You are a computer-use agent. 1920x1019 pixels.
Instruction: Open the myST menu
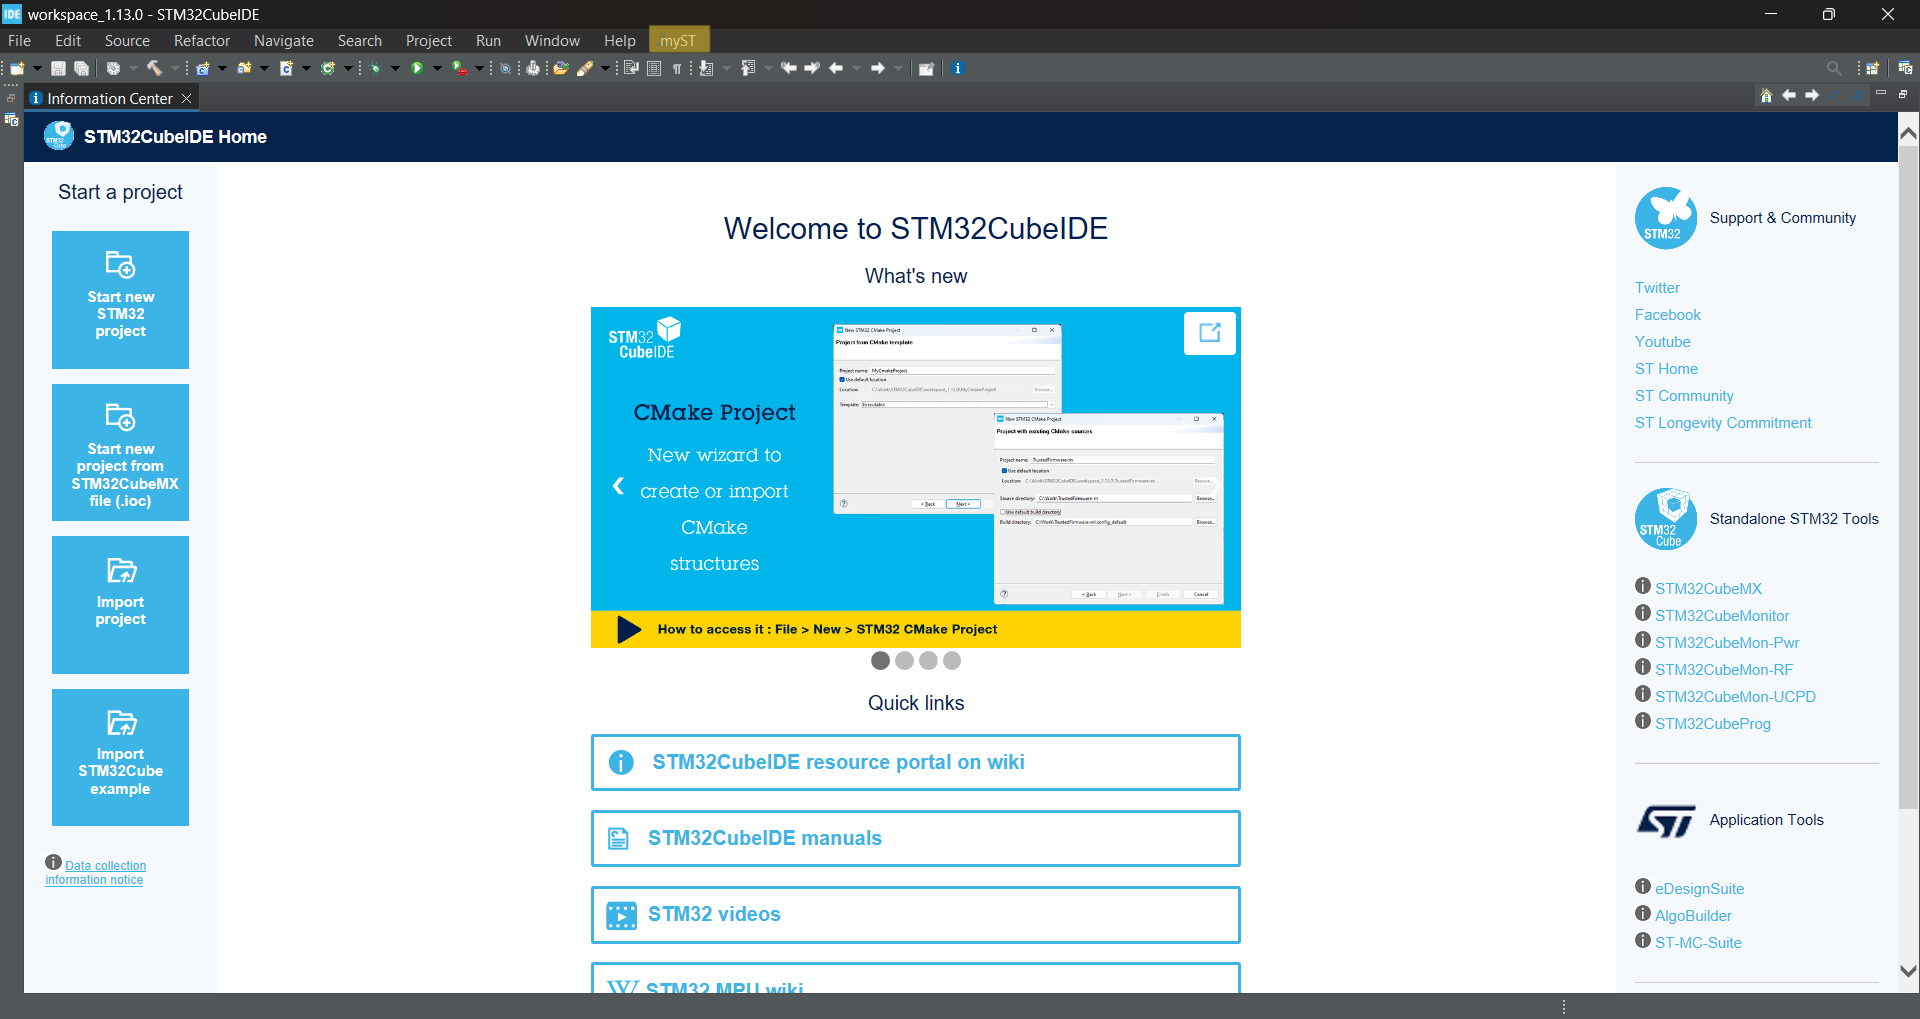click(679, 40)
